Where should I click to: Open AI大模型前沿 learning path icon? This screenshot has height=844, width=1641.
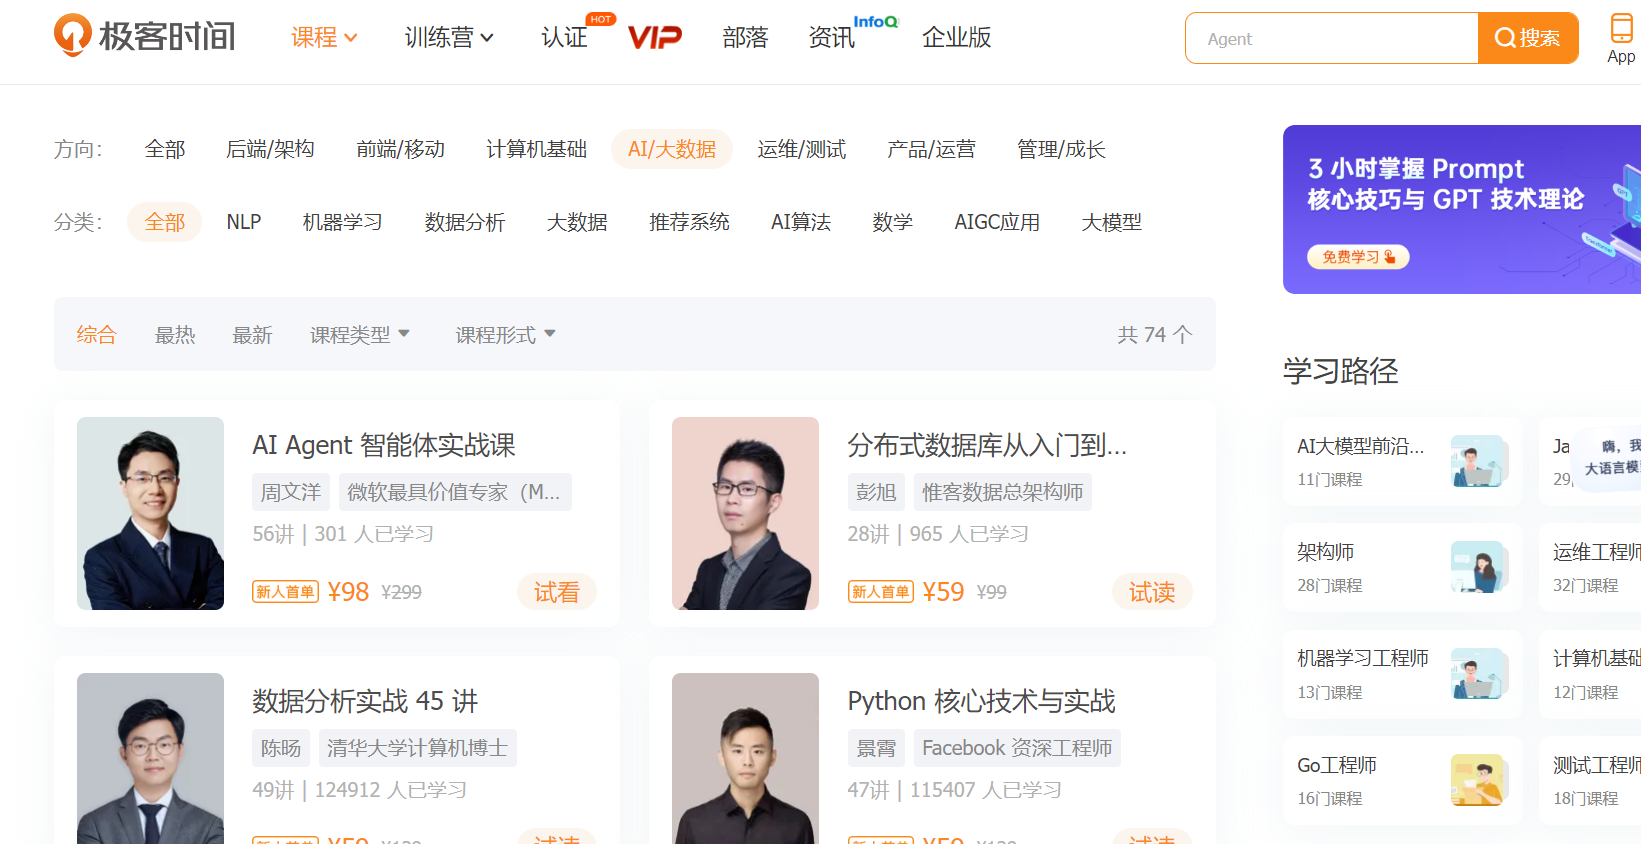point(1478,461)
